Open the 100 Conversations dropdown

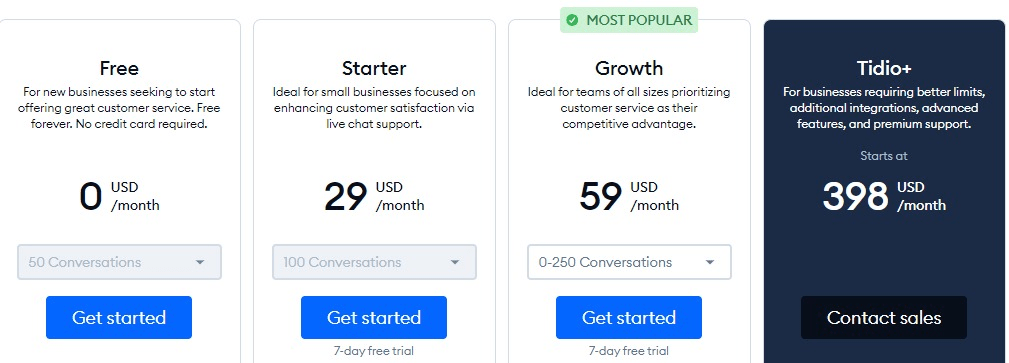click(x=375, y=262)
